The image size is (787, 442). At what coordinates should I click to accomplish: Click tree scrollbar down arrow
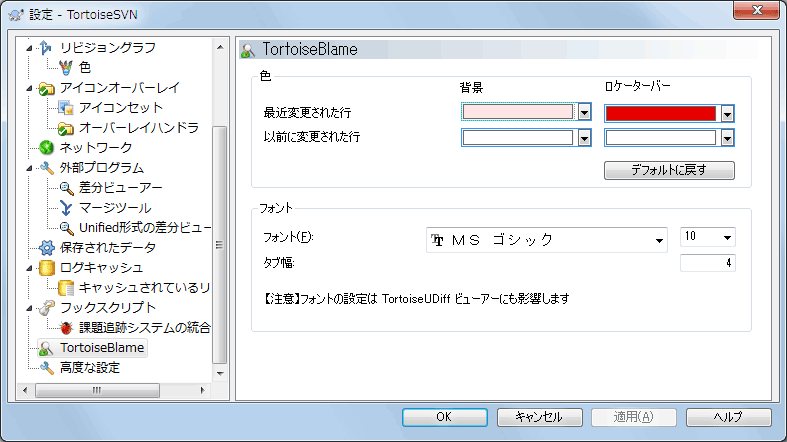220,374
